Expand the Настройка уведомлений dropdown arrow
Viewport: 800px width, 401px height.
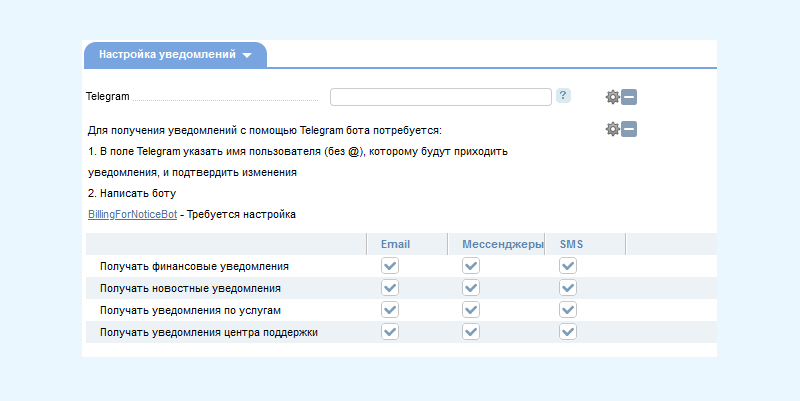[x=247, y=55]
